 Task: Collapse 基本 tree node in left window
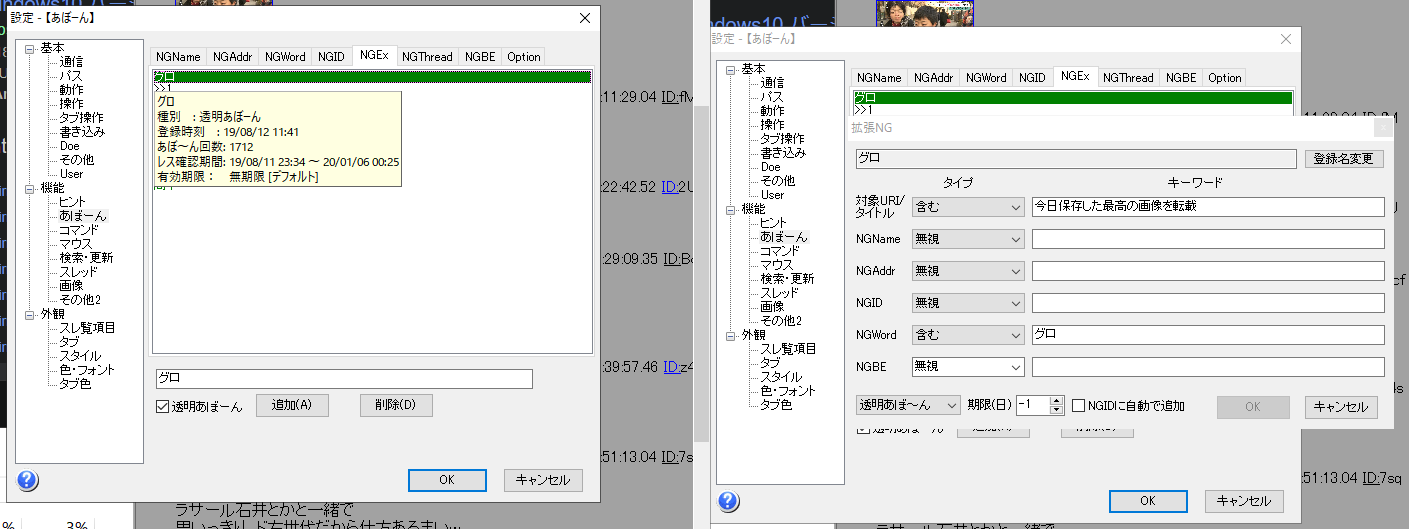[x=30, y=48]
